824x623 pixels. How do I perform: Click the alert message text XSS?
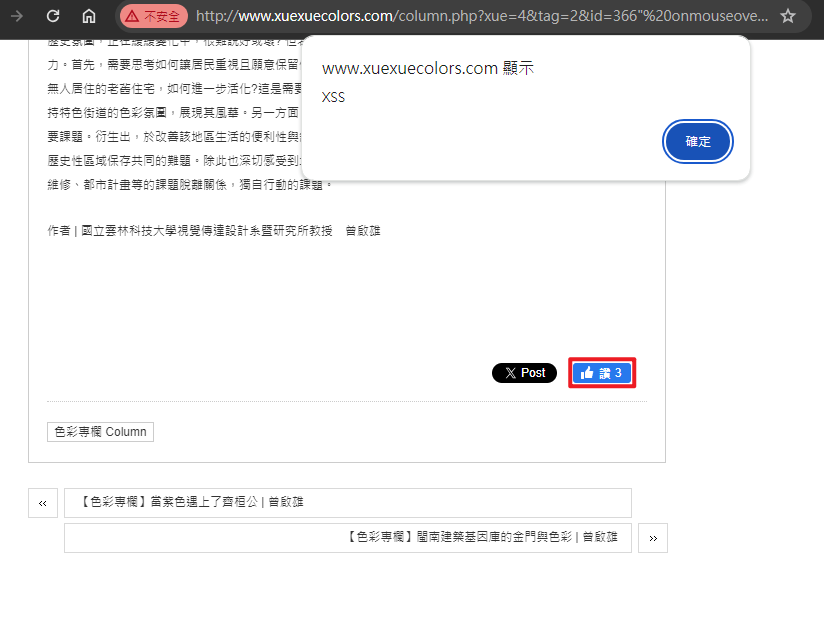pyautogui.click(x=333, y=97)
